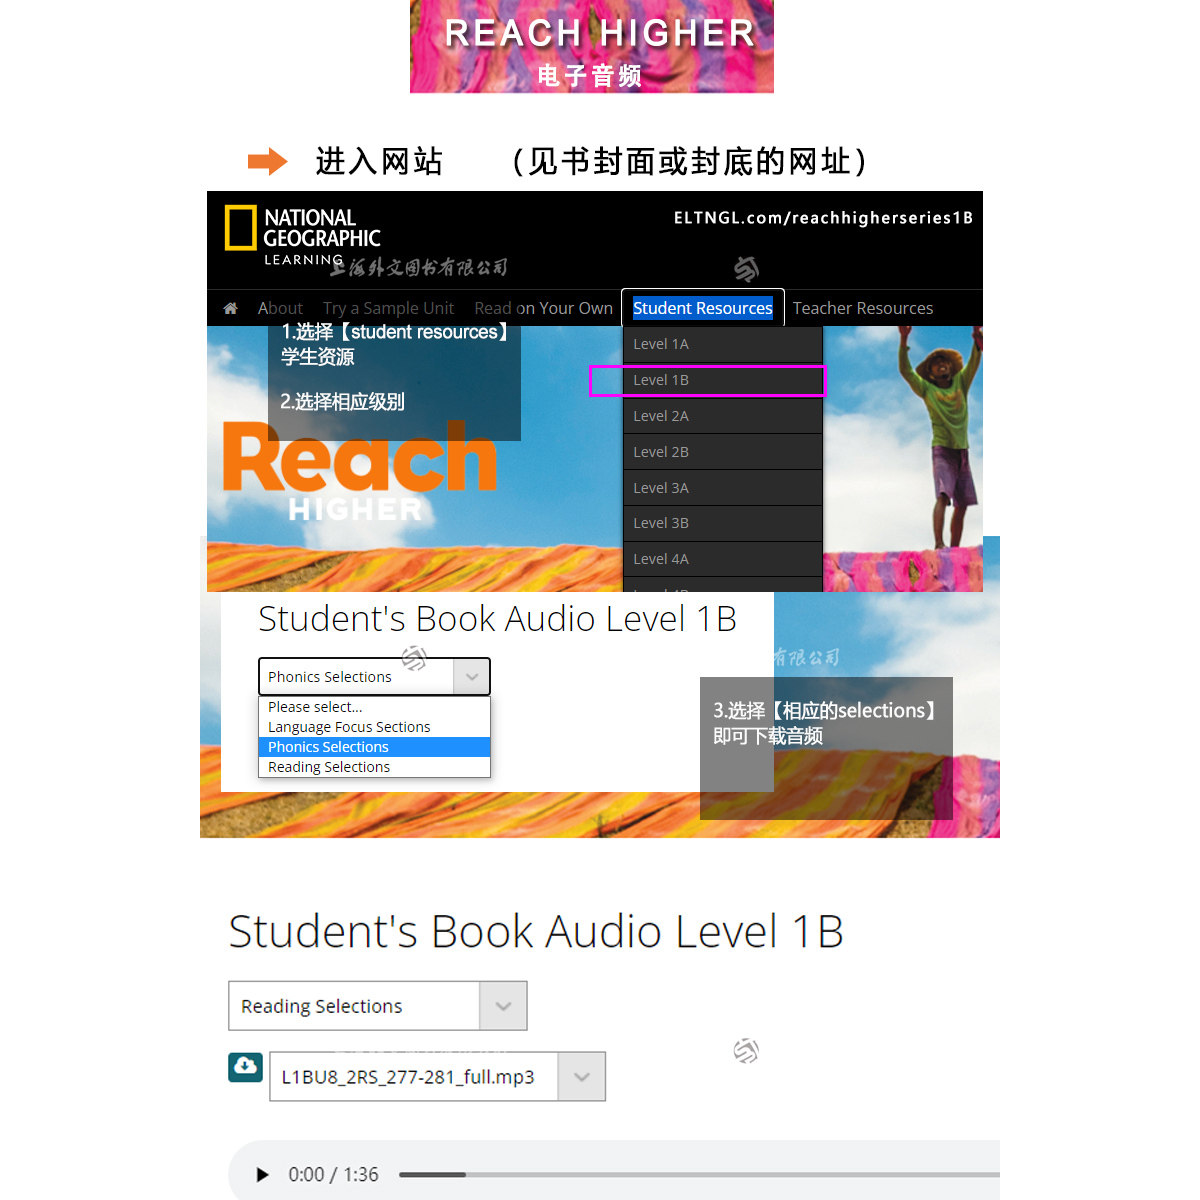Open the Teacher Resources menu
Screen dimensions: 1200x1200
863,308
